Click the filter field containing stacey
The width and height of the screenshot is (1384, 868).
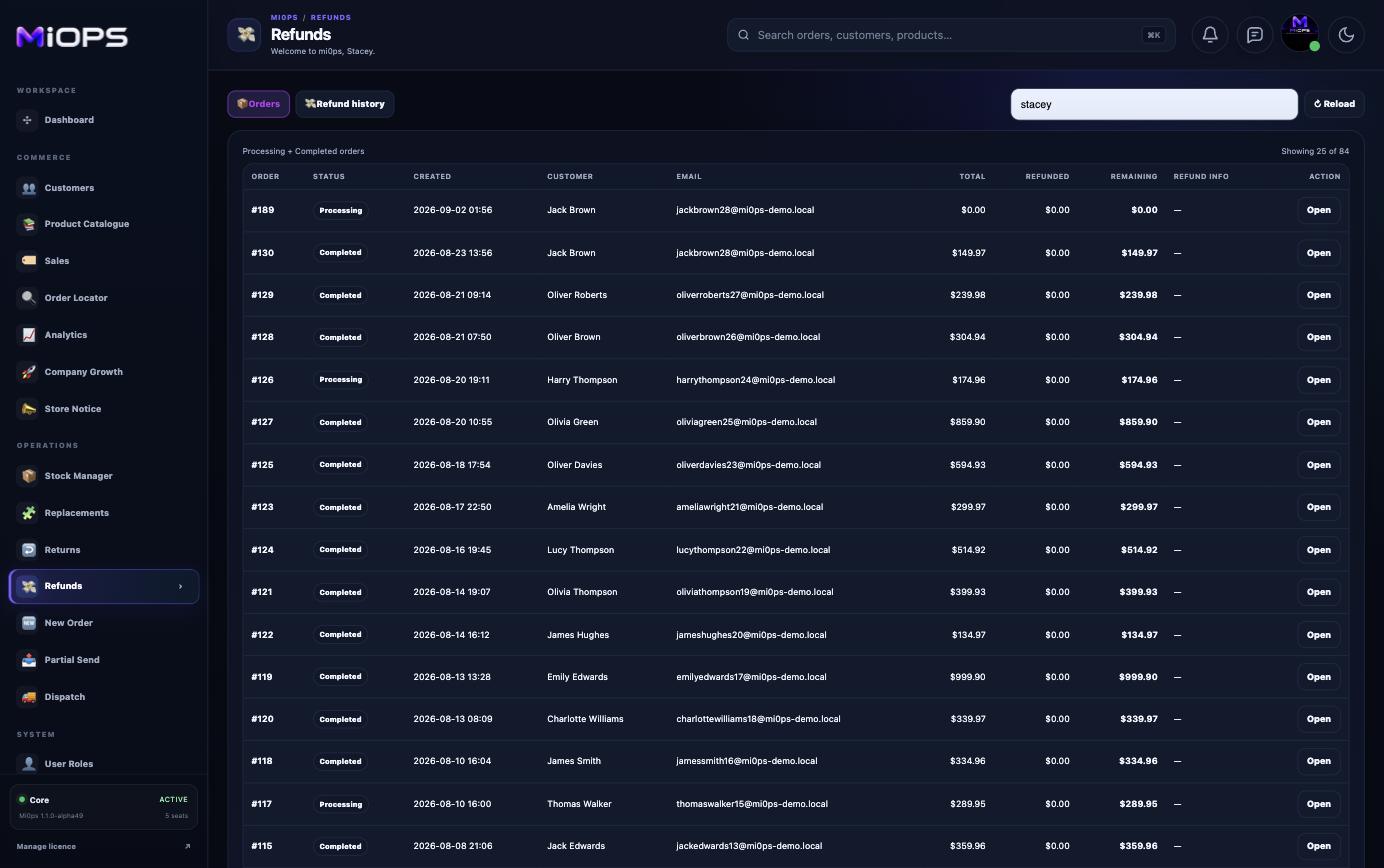1154,104
